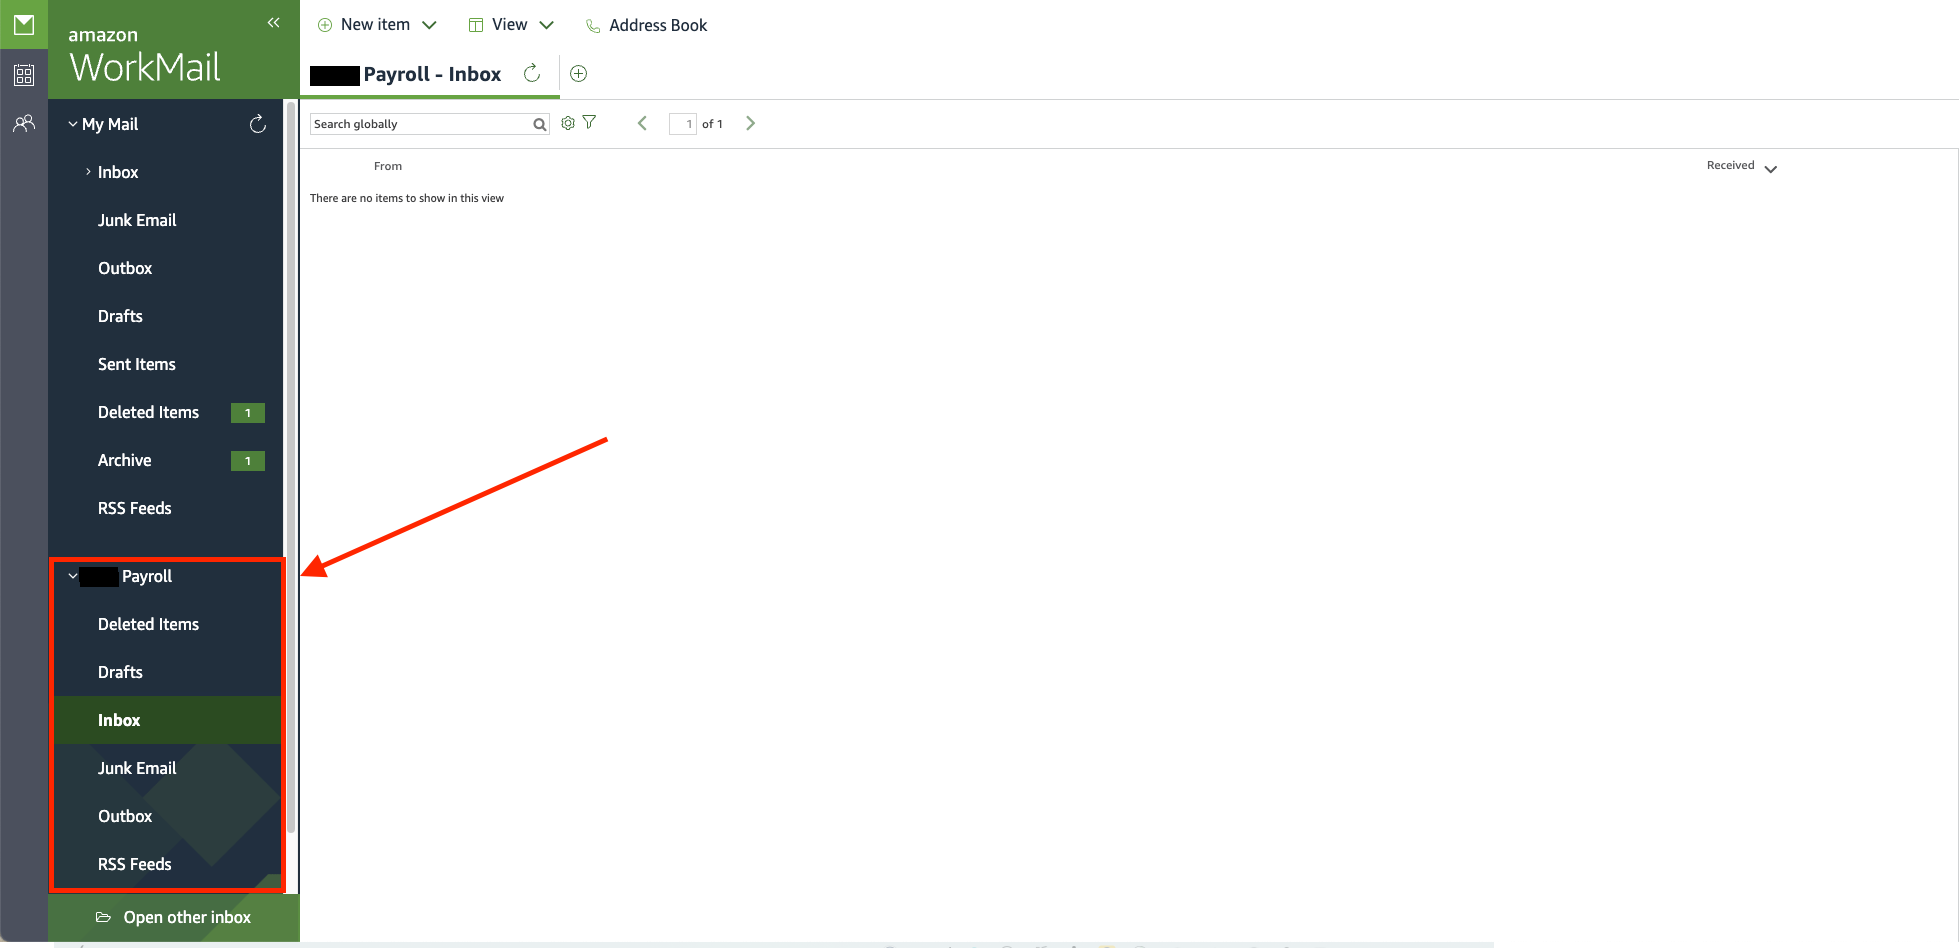
Task: Open the contacts people icon in left rail
Action: click(24, 123)
